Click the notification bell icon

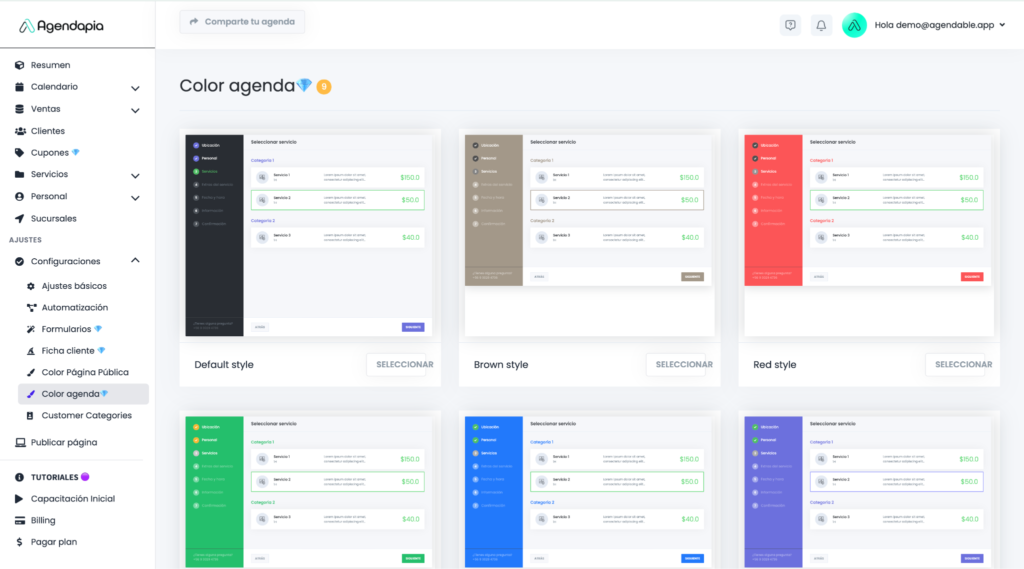821,25
